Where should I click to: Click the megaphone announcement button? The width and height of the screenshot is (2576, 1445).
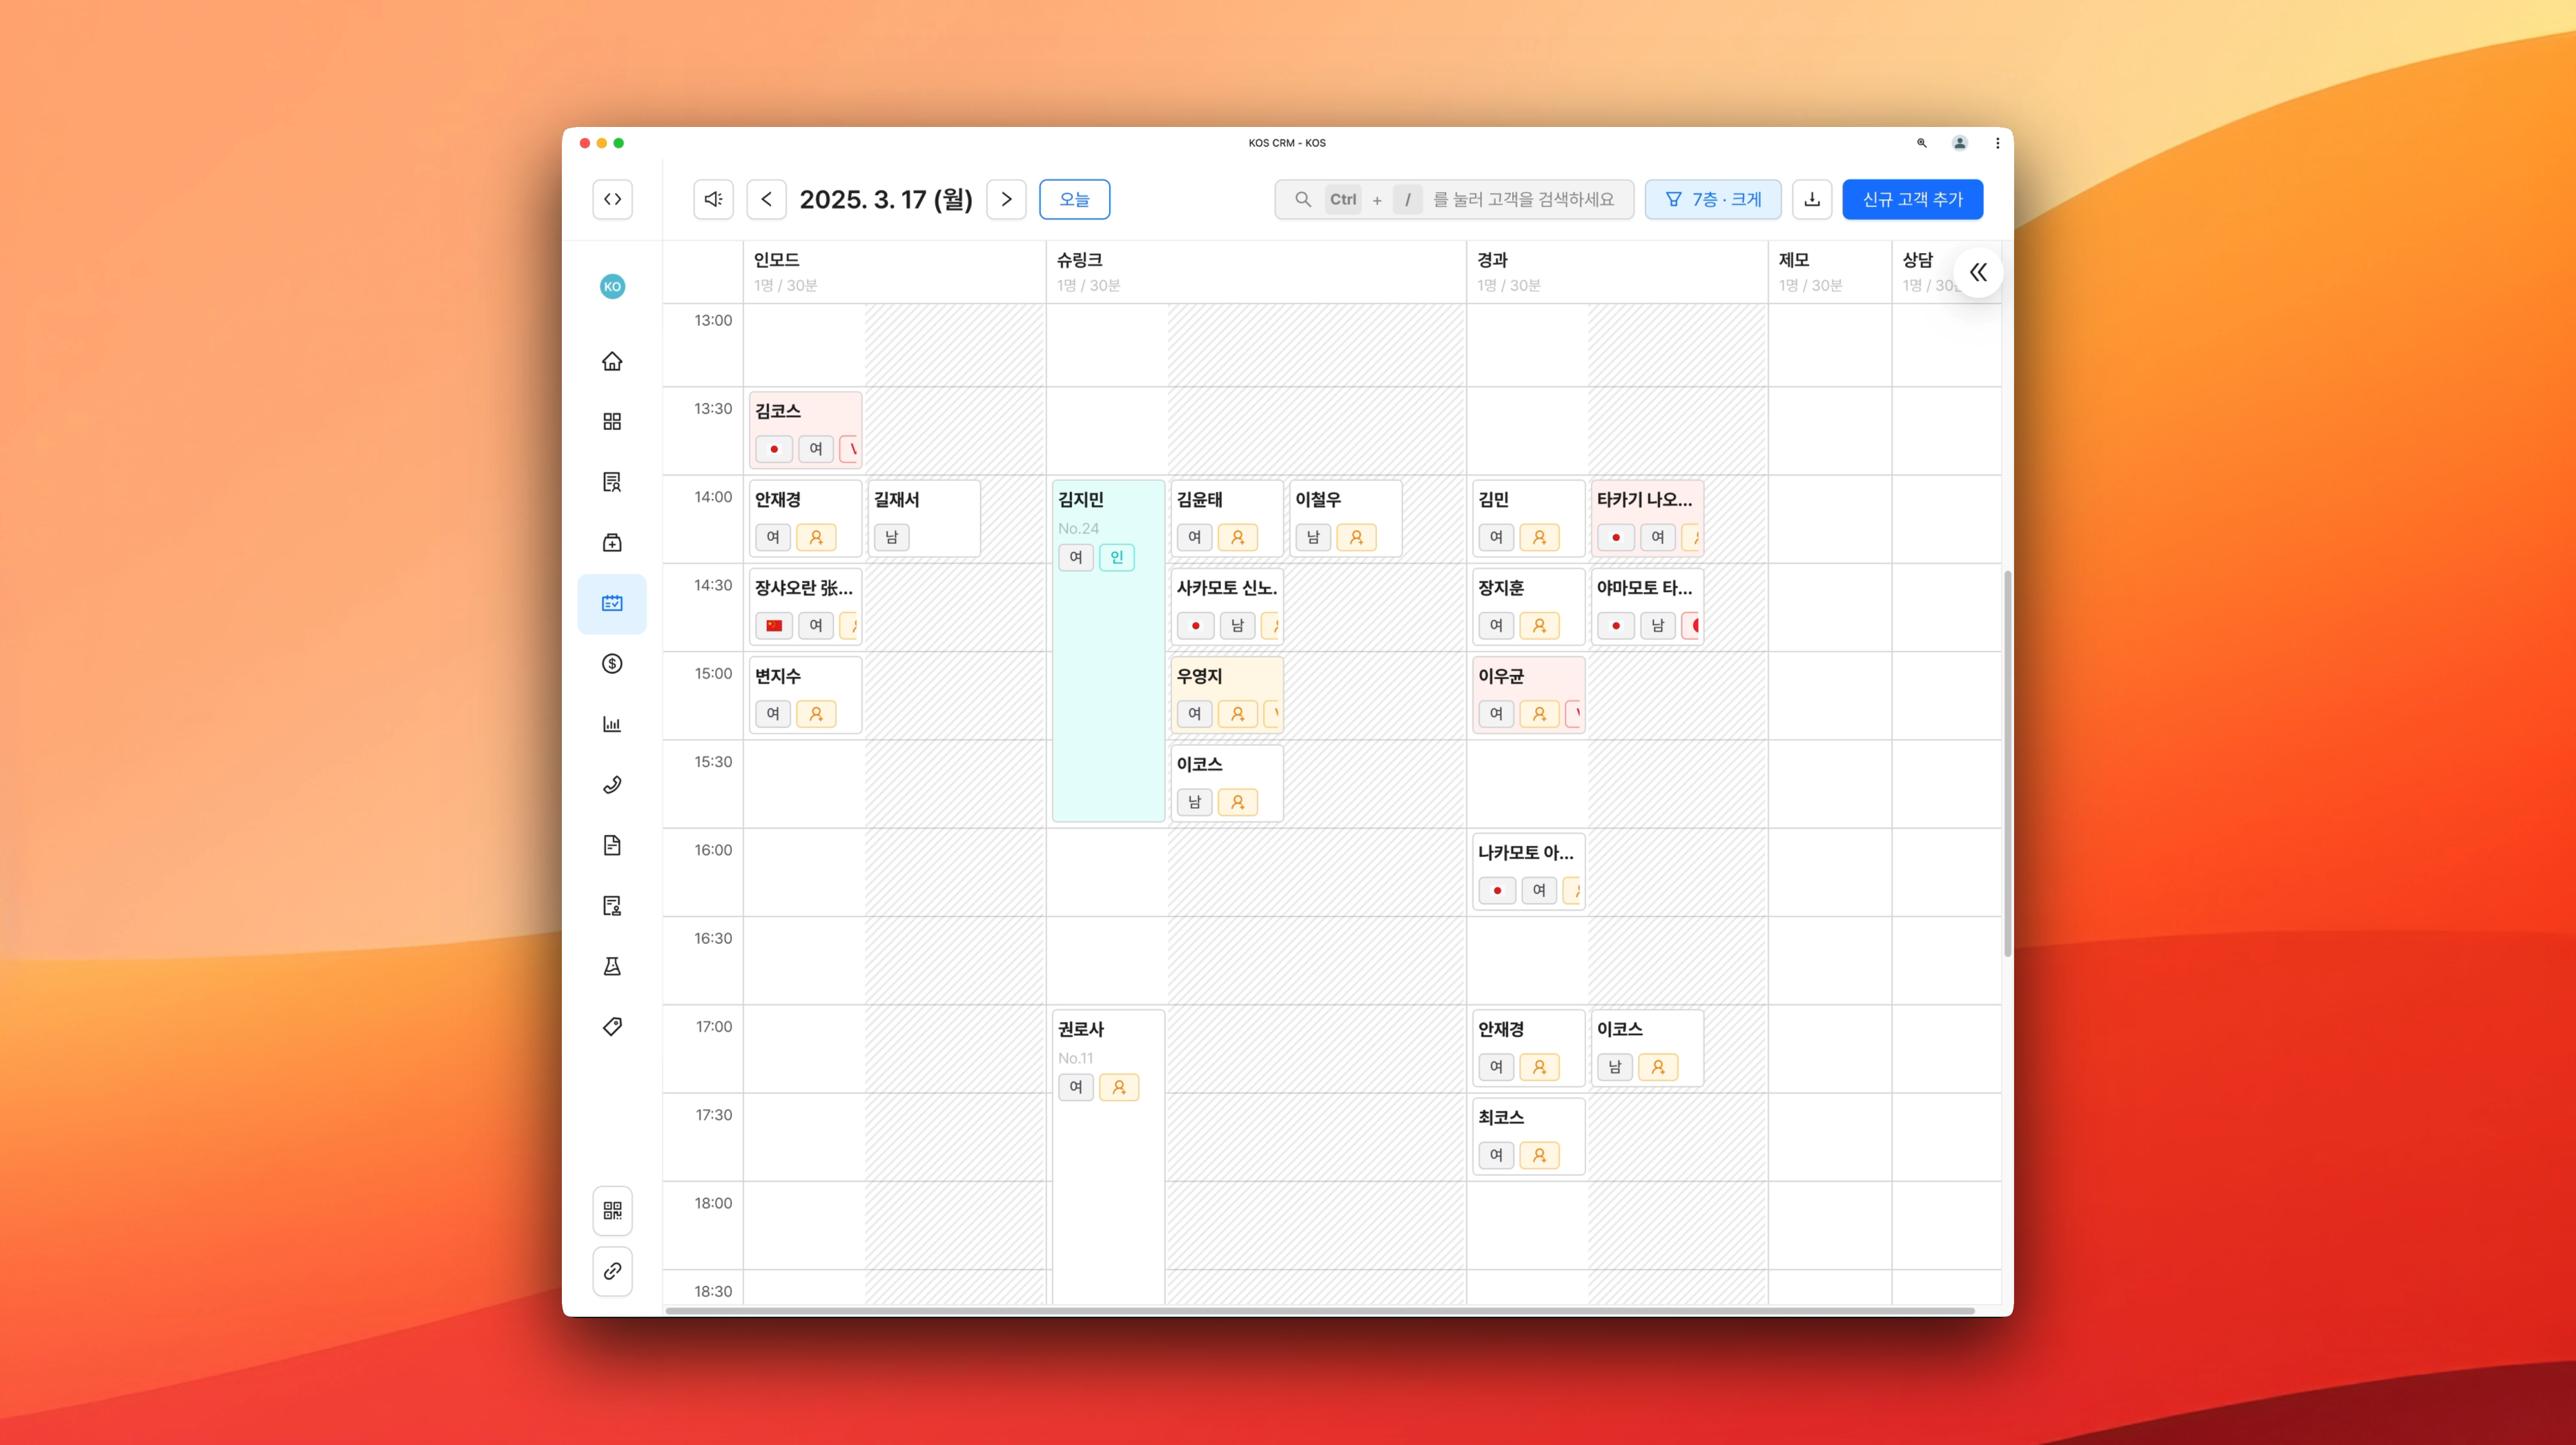pos(713,199)
